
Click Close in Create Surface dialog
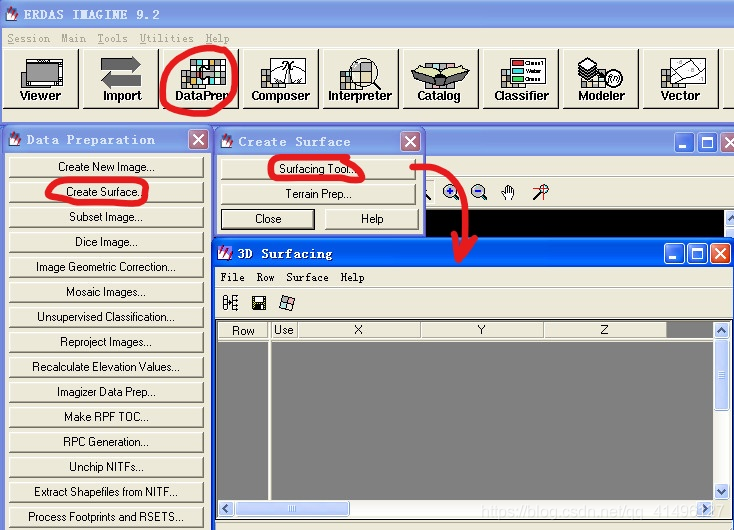click(268, 219)
